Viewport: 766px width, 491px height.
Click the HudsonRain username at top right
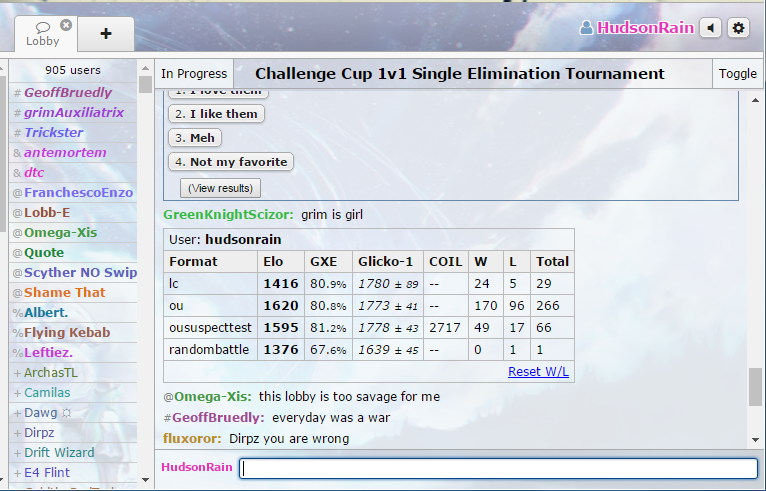(645, 28)
